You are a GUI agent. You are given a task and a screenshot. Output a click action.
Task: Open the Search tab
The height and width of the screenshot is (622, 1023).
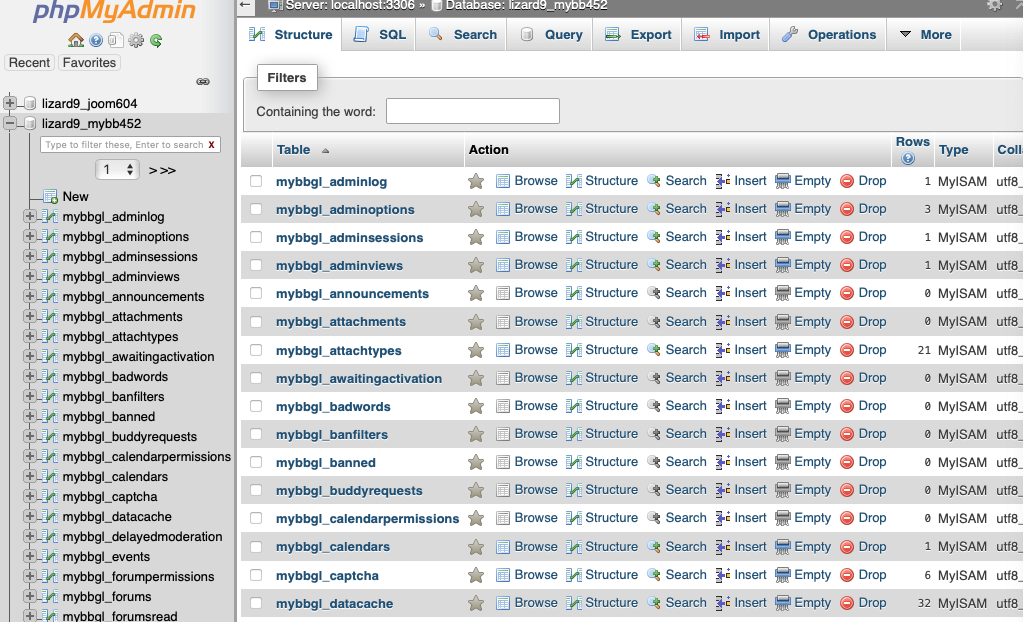463,35
